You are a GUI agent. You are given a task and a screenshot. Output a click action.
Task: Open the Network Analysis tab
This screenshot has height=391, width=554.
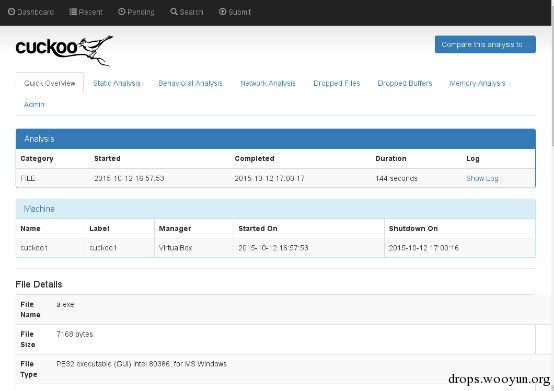268,83
